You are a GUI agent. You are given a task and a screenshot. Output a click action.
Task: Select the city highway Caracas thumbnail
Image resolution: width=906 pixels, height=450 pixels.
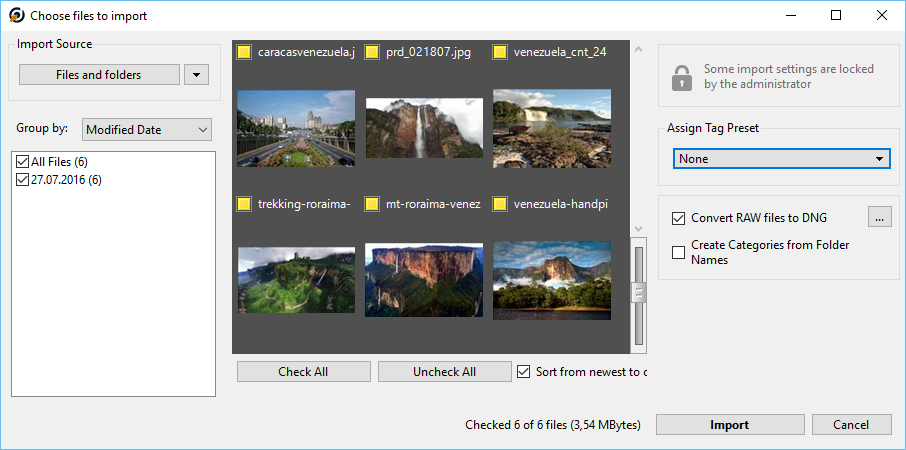click(x=296, y=128)
